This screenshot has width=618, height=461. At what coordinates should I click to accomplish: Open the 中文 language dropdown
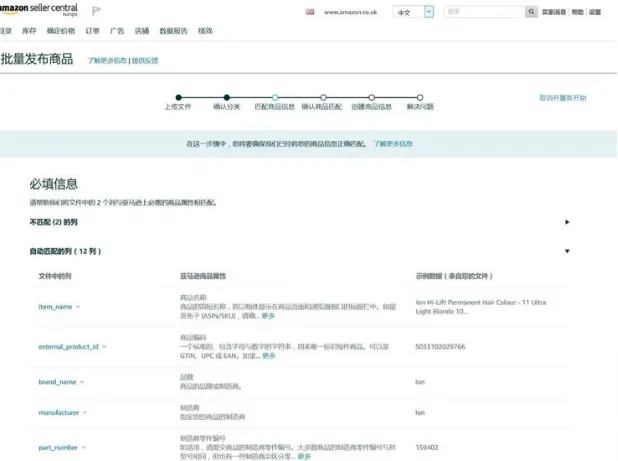413,12
